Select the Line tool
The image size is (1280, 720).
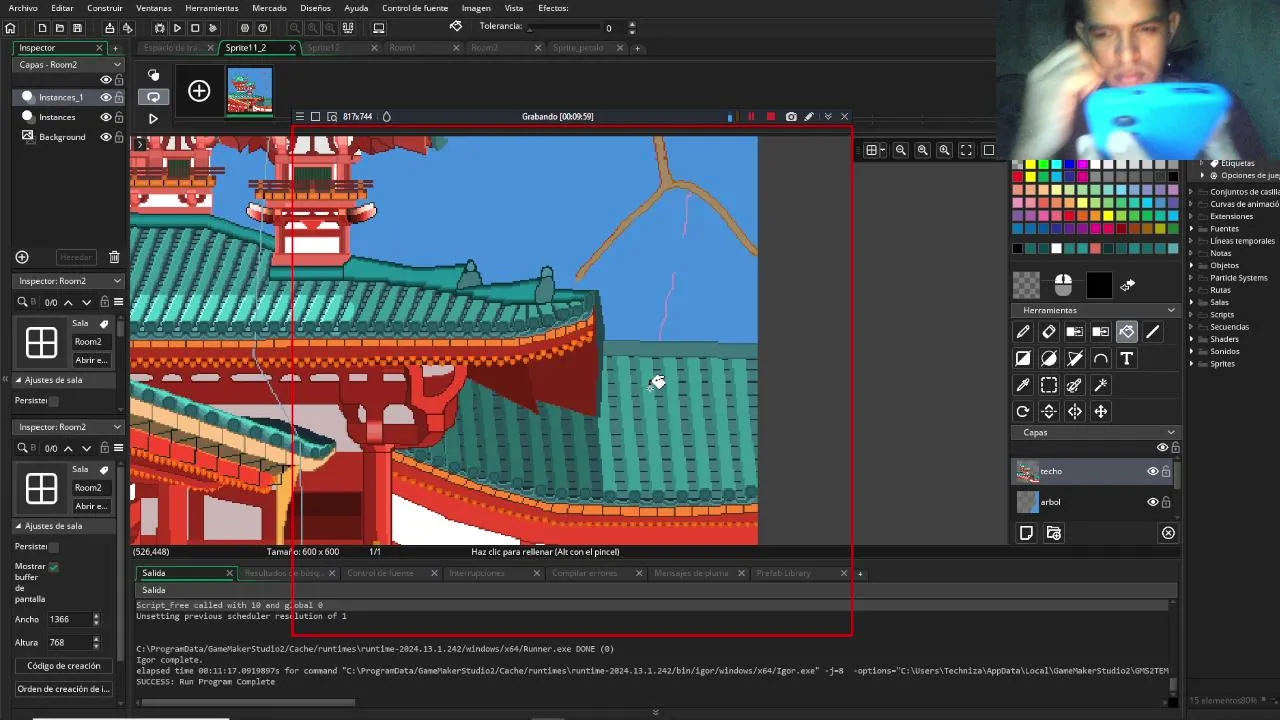coord(1153,332)
